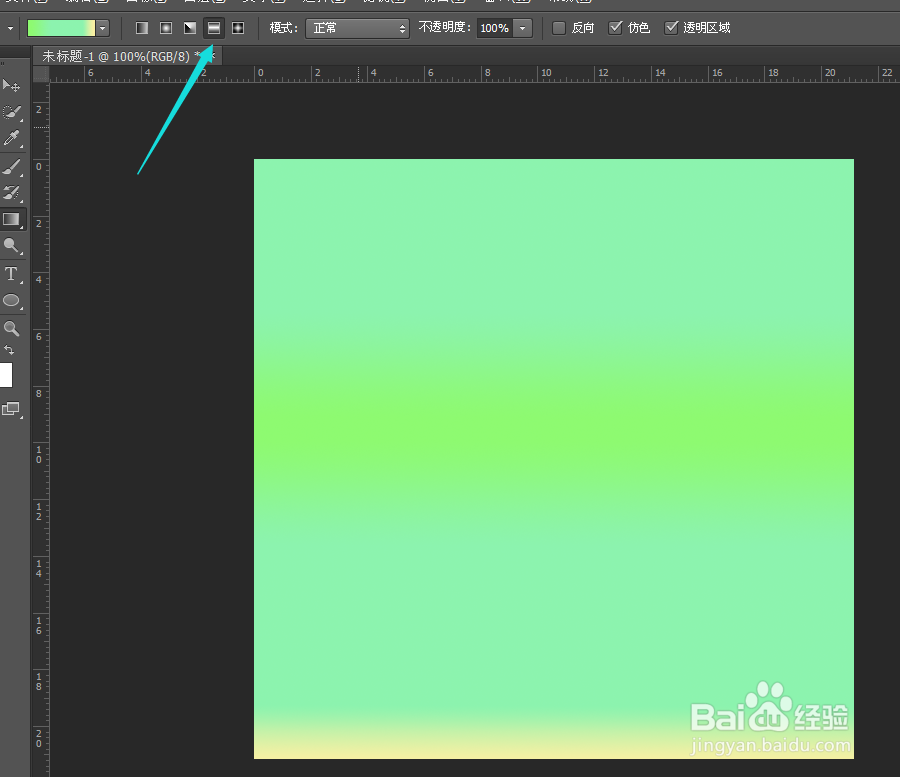Select the Horizontal Type tool
The width and height of the screenshot is (900, 777).
11,274
